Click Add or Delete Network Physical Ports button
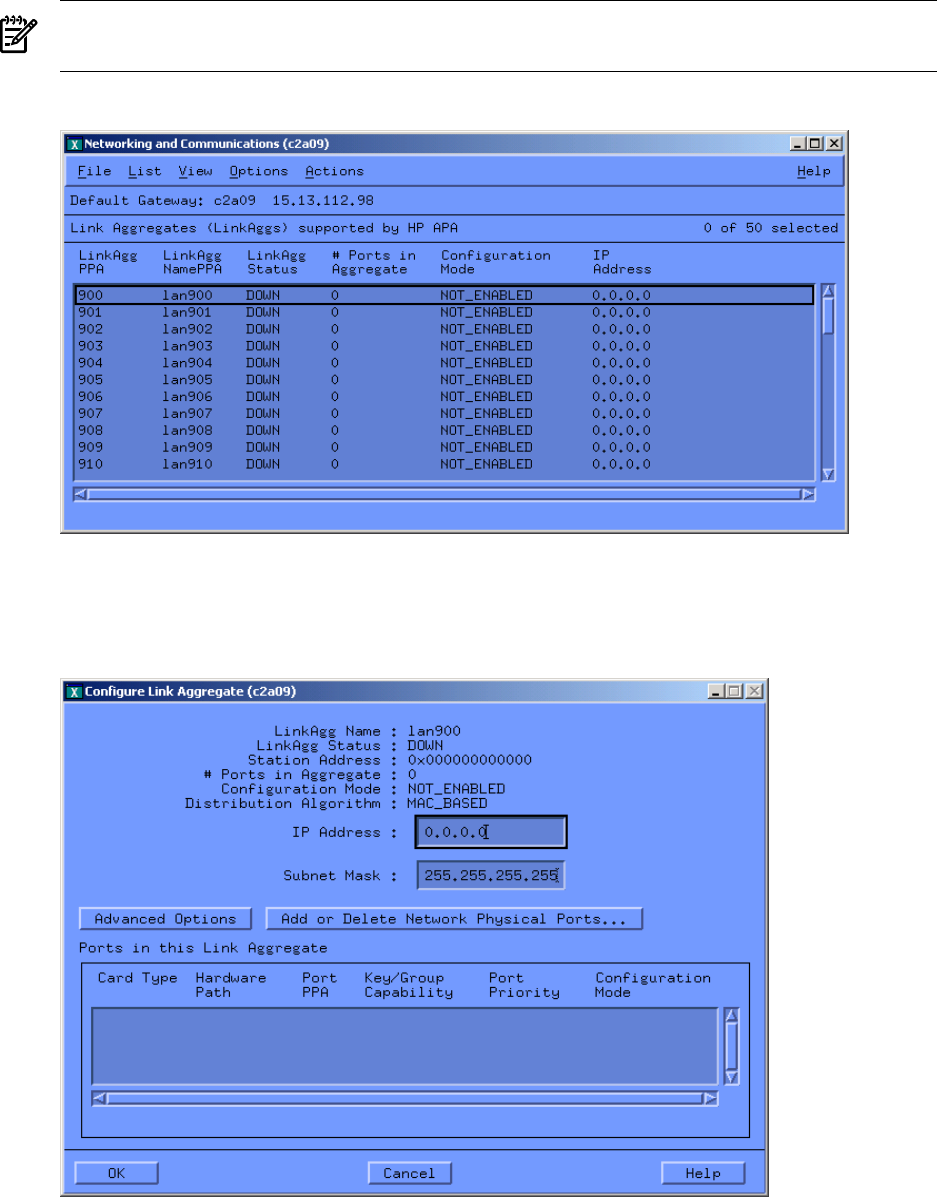This screenshot has width=937, height=1197. 454,919
